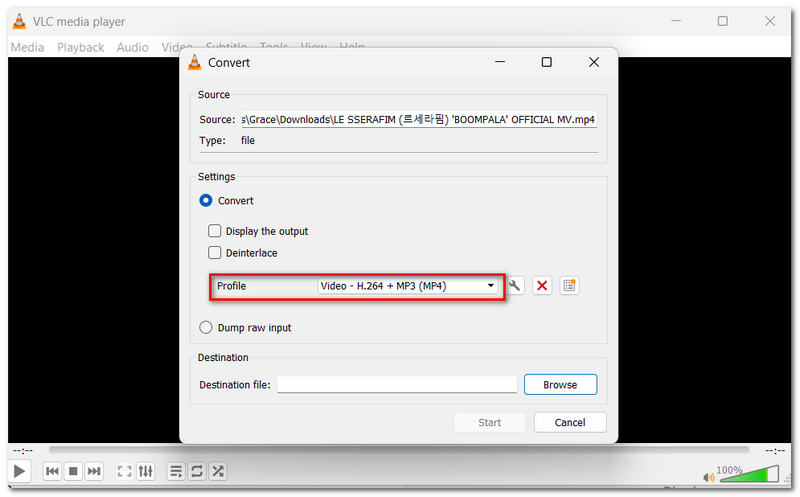This screenshot has height=497, width=800.
Task: Stop playback in VLC main window
Action: (73, 471)
